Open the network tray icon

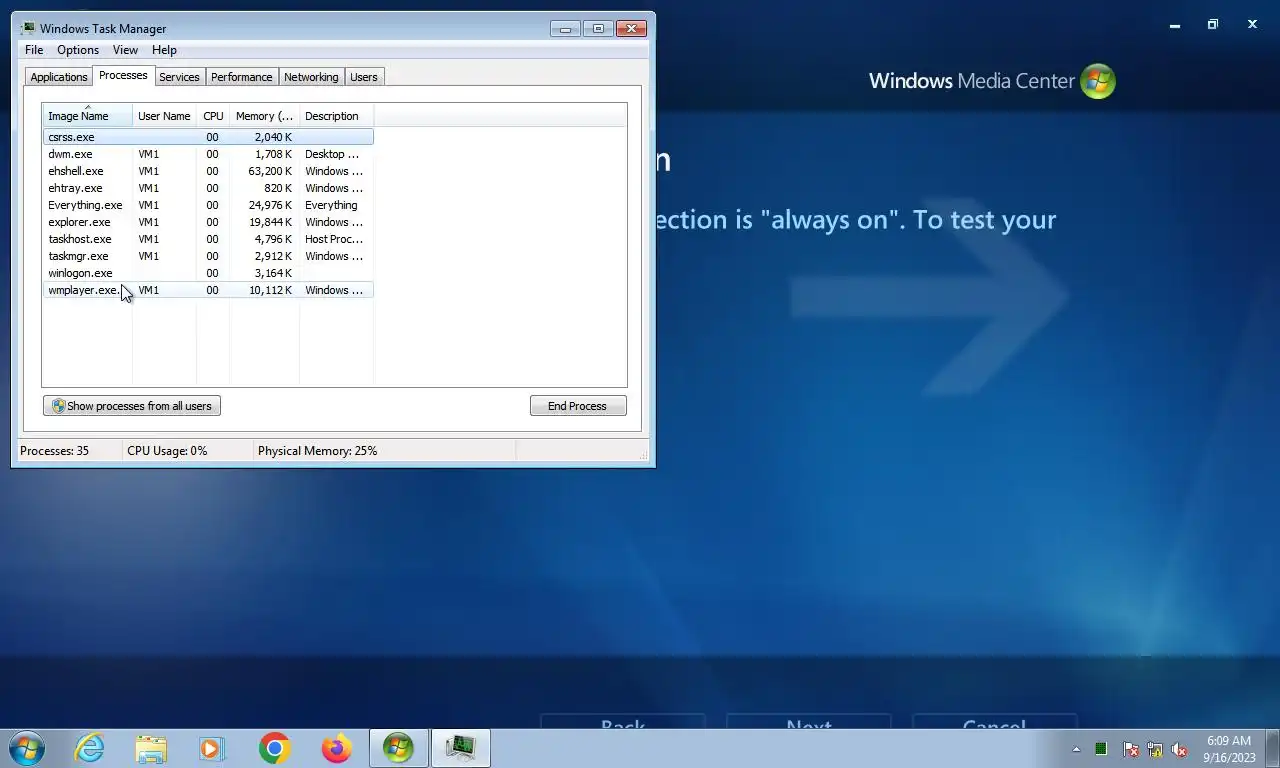(x=1155, y=749)
